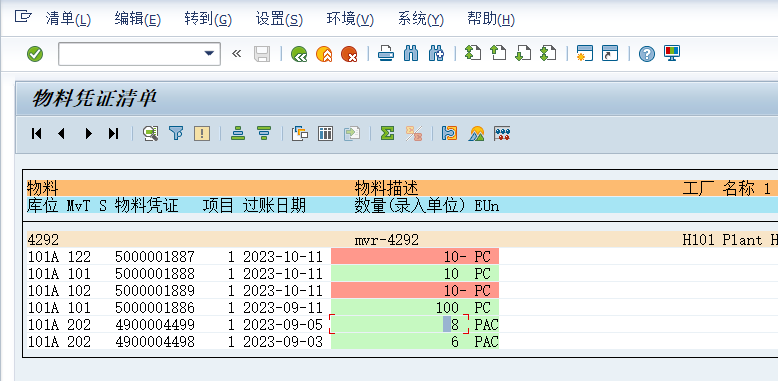Click the red Cancel icon
The width and height of the screenshot is (778, 381).
(x=349, y=54)
